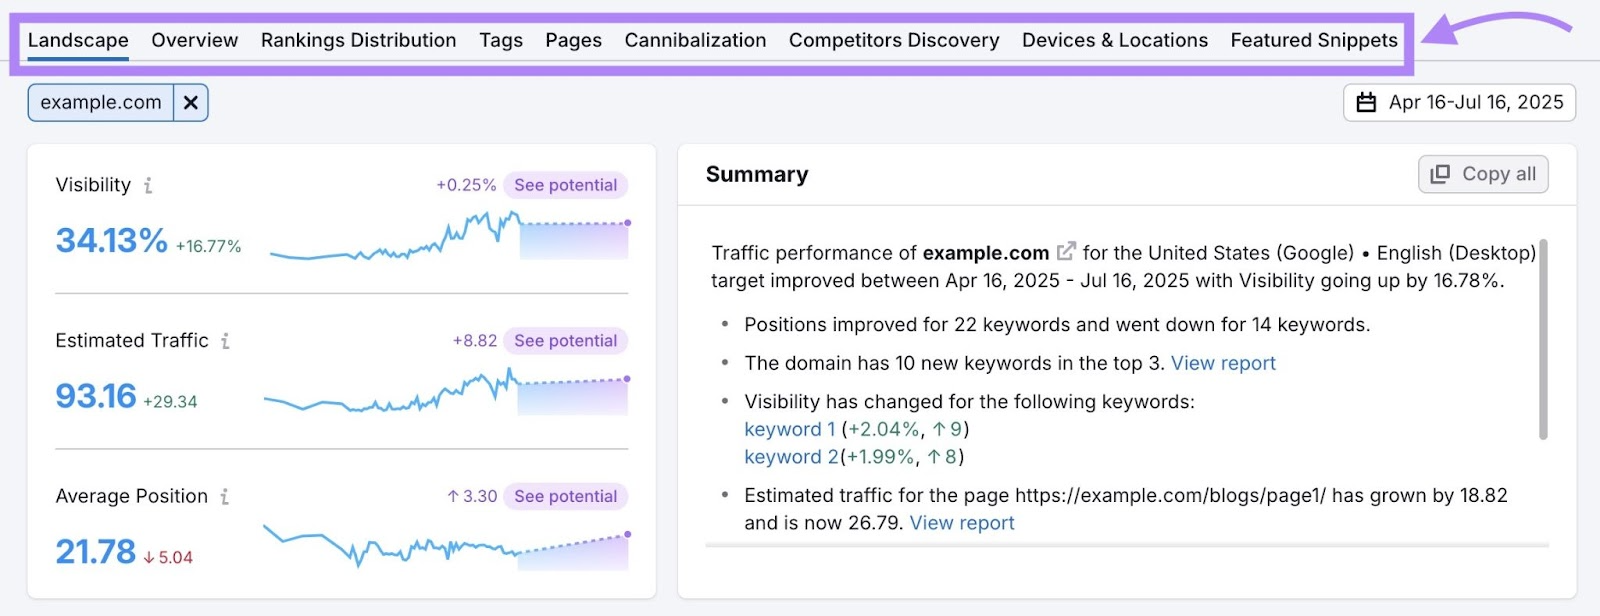Show the Estimated Traffic info tooltip
This screenshot has height=616, width=1600.
click(x=225, y=340)
